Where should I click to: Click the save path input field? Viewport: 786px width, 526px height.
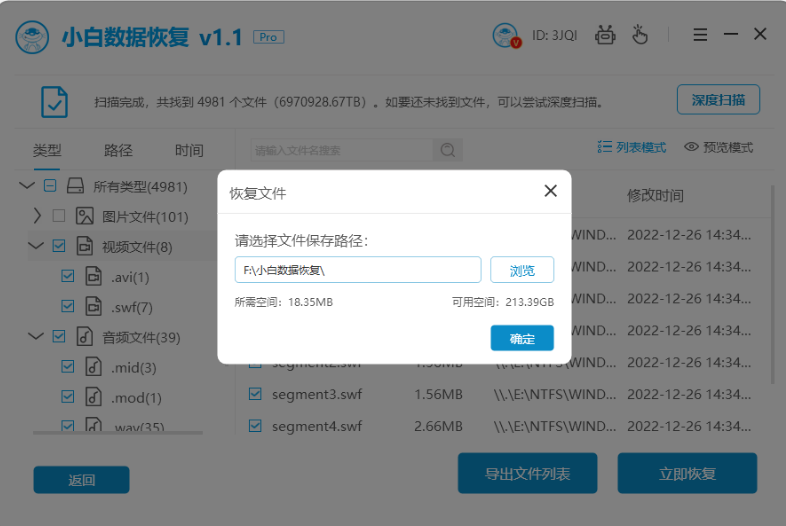358,270
